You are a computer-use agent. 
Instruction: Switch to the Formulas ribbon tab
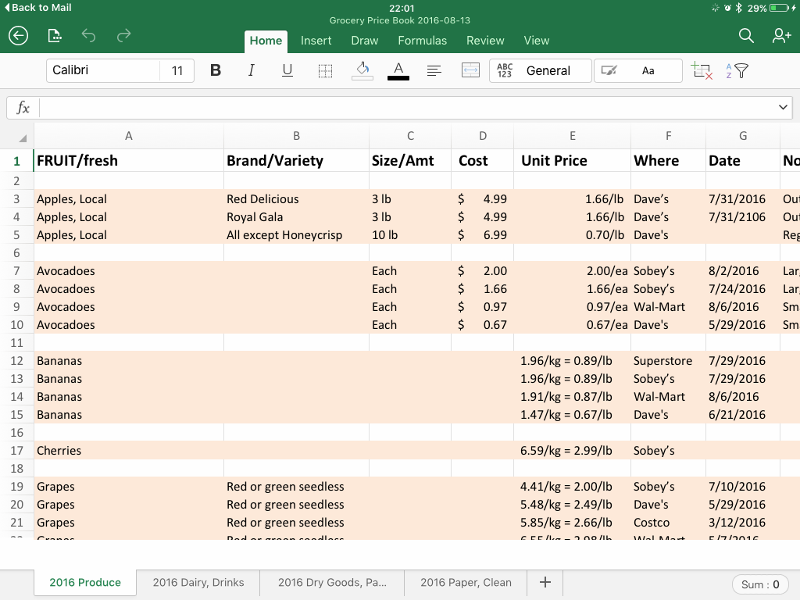(x=422, y=41)
